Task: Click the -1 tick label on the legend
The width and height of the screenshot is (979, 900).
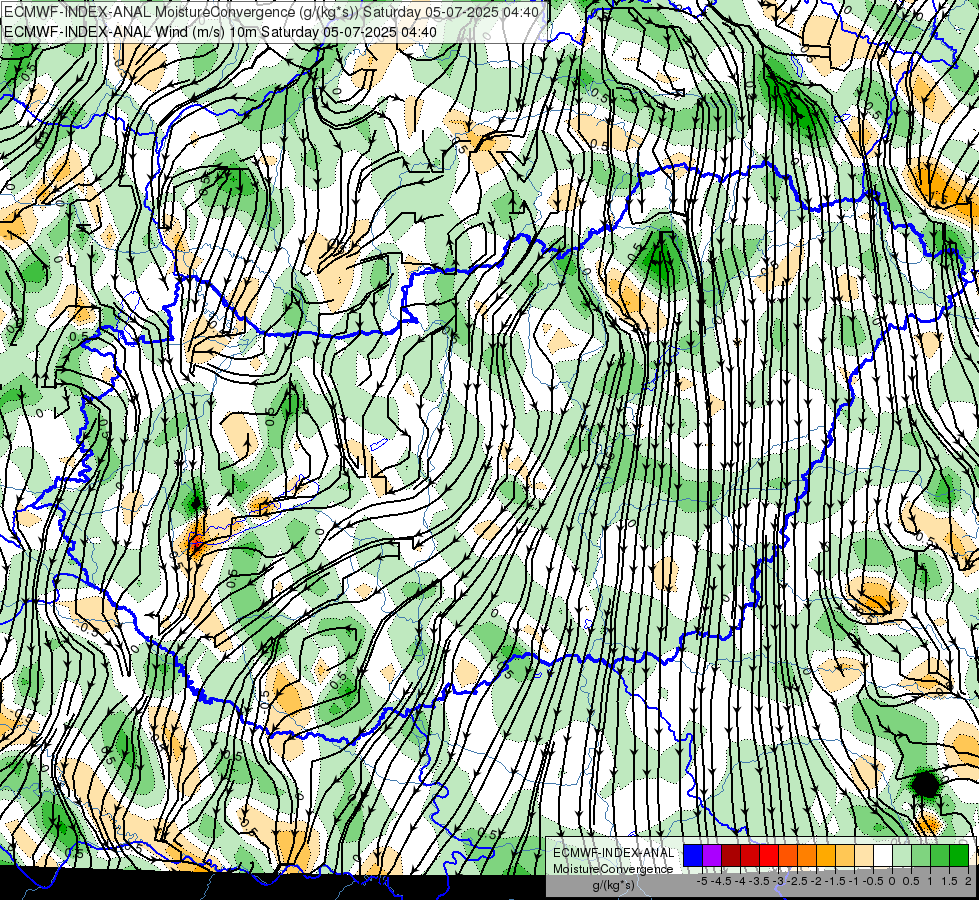Action: tap(854, 881)
